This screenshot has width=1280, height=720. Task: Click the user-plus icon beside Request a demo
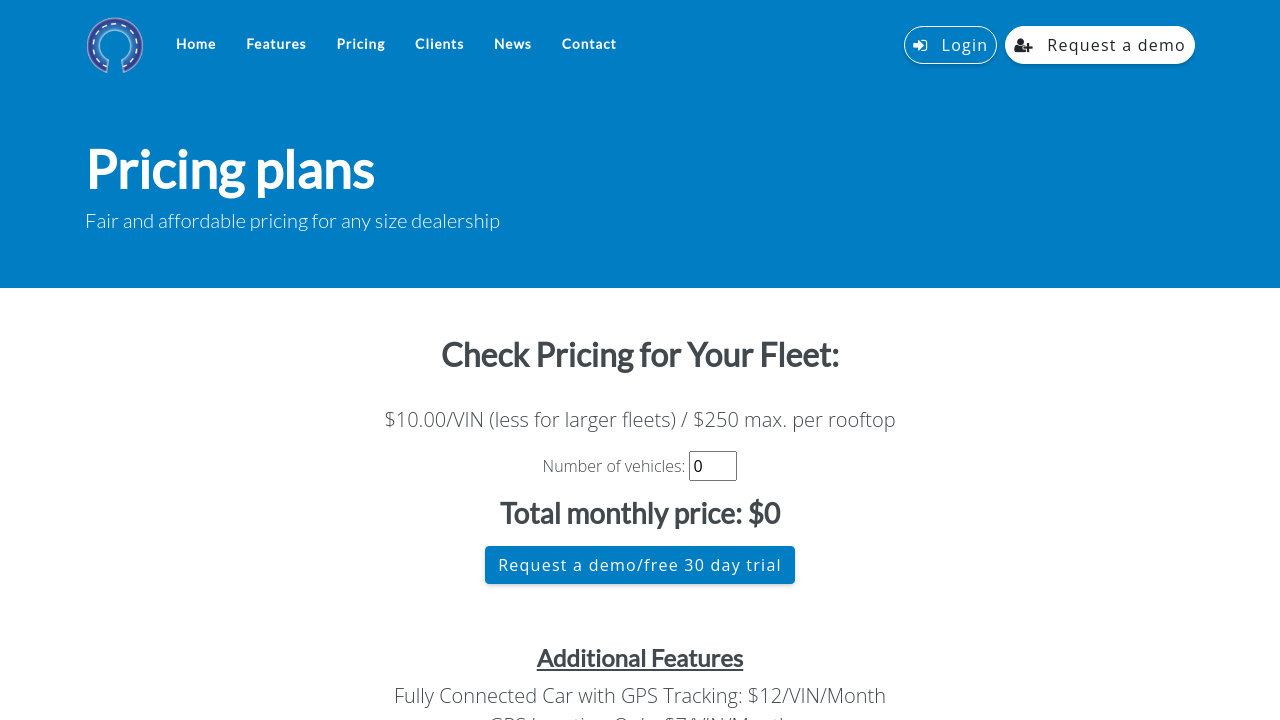[1023, 45]
